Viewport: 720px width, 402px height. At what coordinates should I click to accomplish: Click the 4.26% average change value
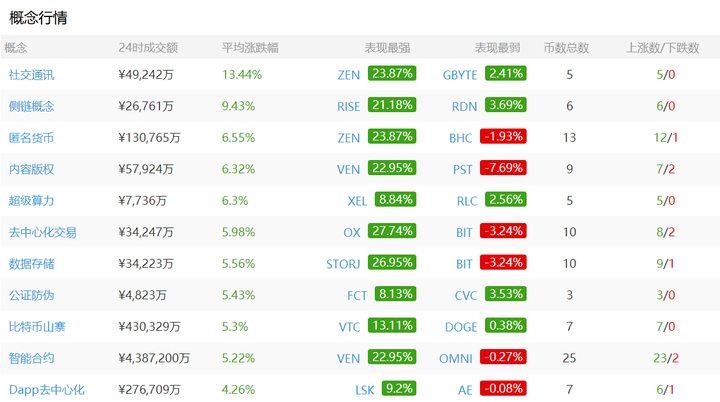(238, 390)
